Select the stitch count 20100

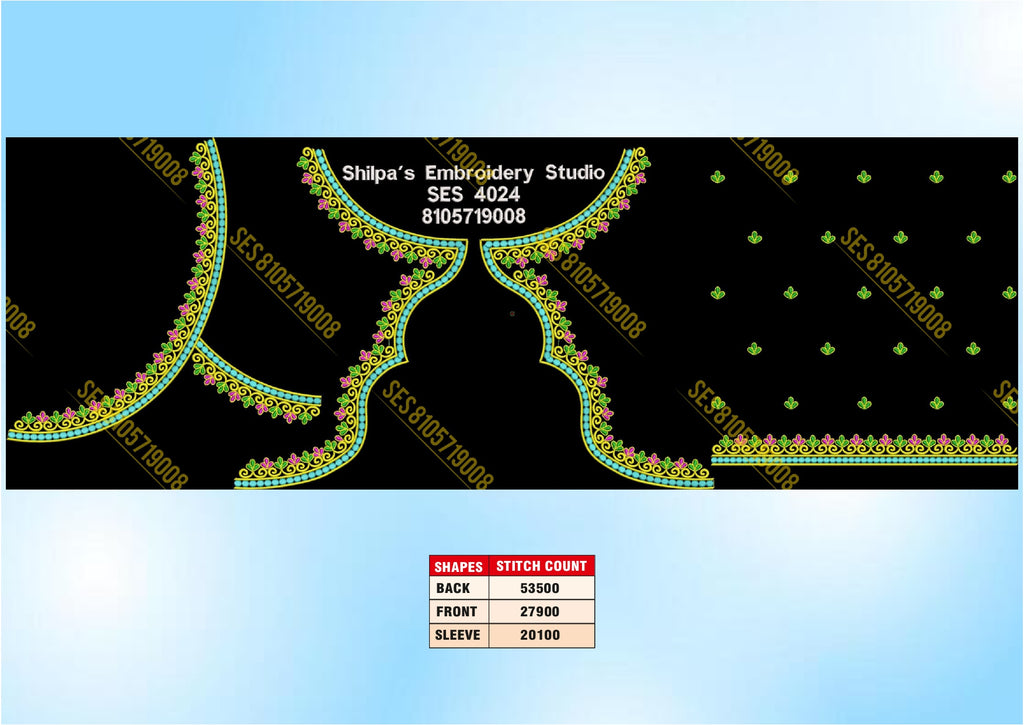[x=539, y=635]
